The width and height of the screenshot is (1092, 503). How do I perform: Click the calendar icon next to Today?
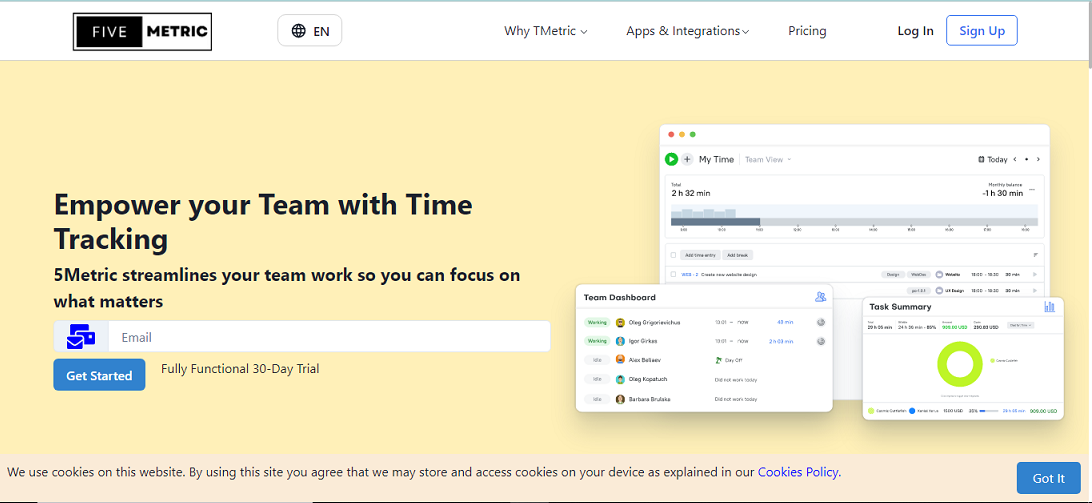981,159
